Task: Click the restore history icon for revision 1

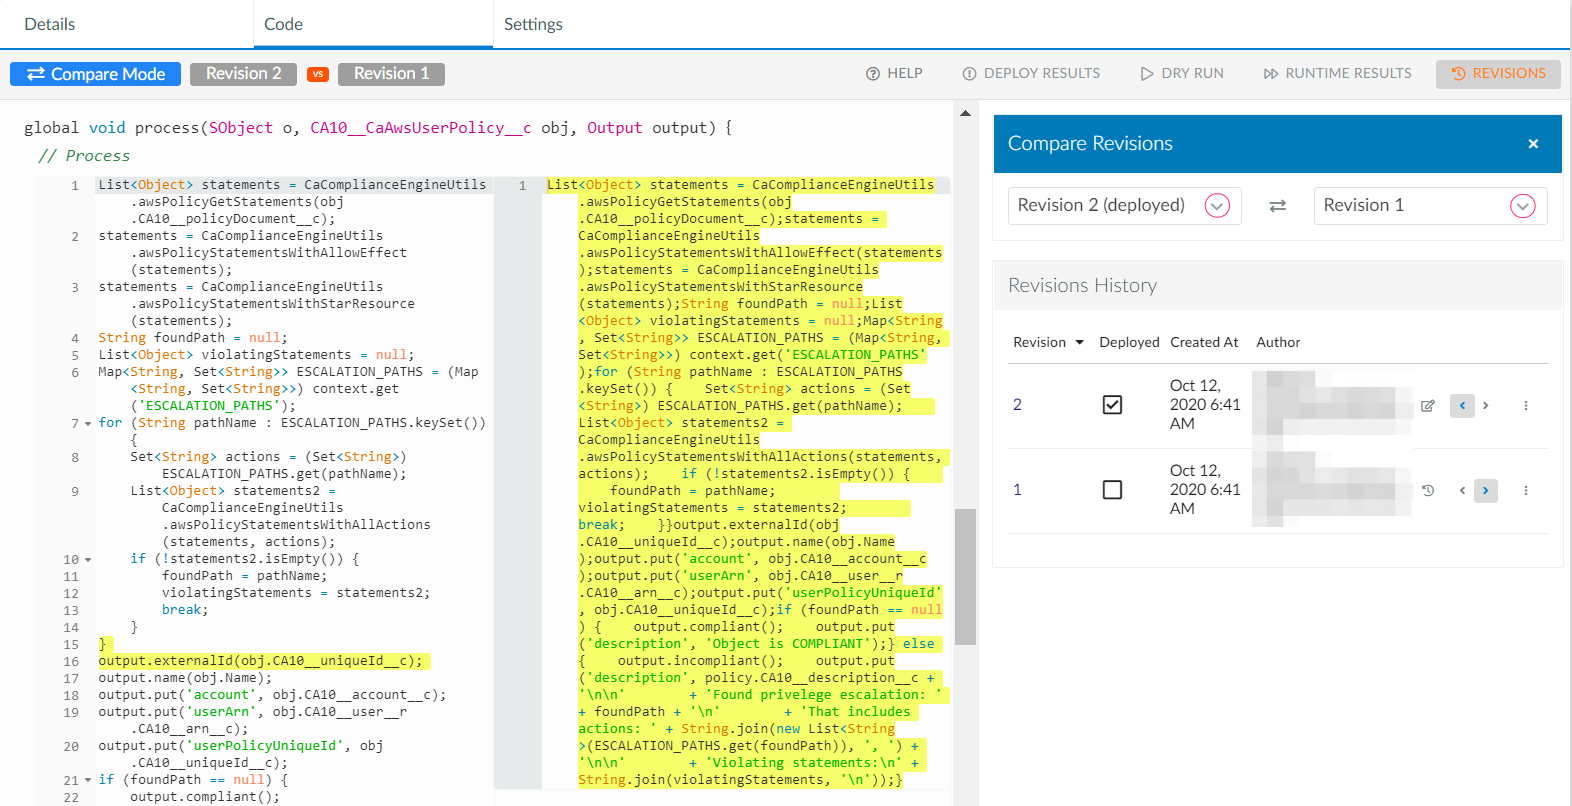Action: coord(1427,490)
